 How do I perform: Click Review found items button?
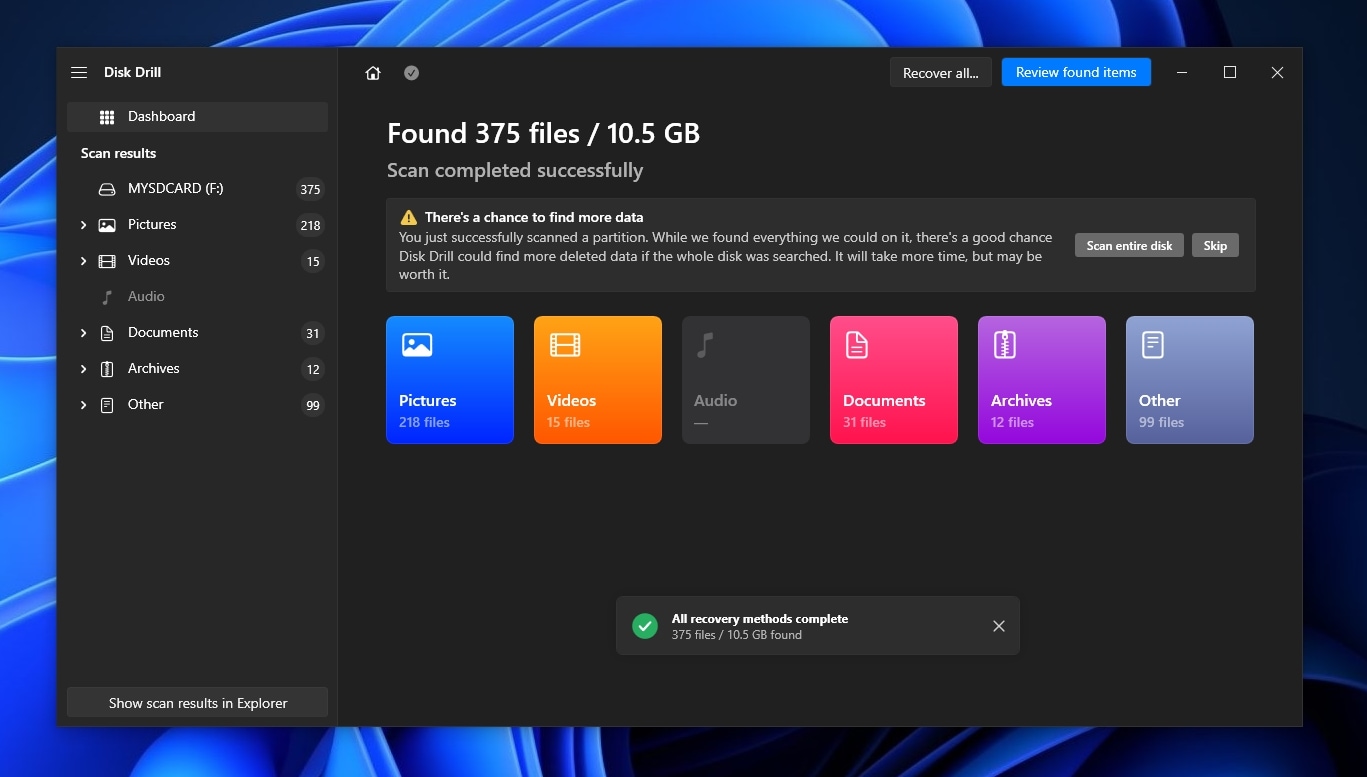(1076, 72)
